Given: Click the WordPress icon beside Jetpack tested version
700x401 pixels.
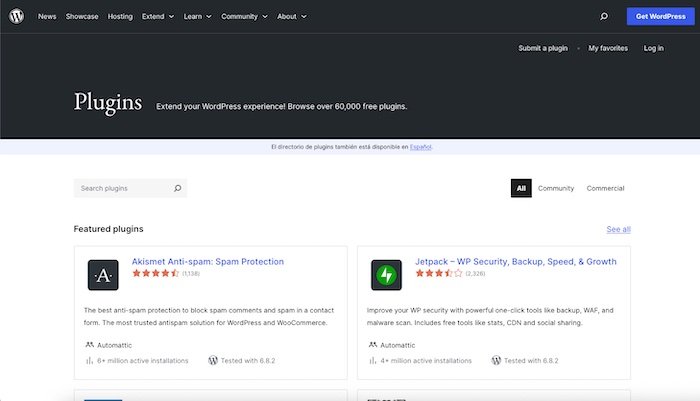Looking at the screenshot, I should pyautogui.click(x=496, y=360).
